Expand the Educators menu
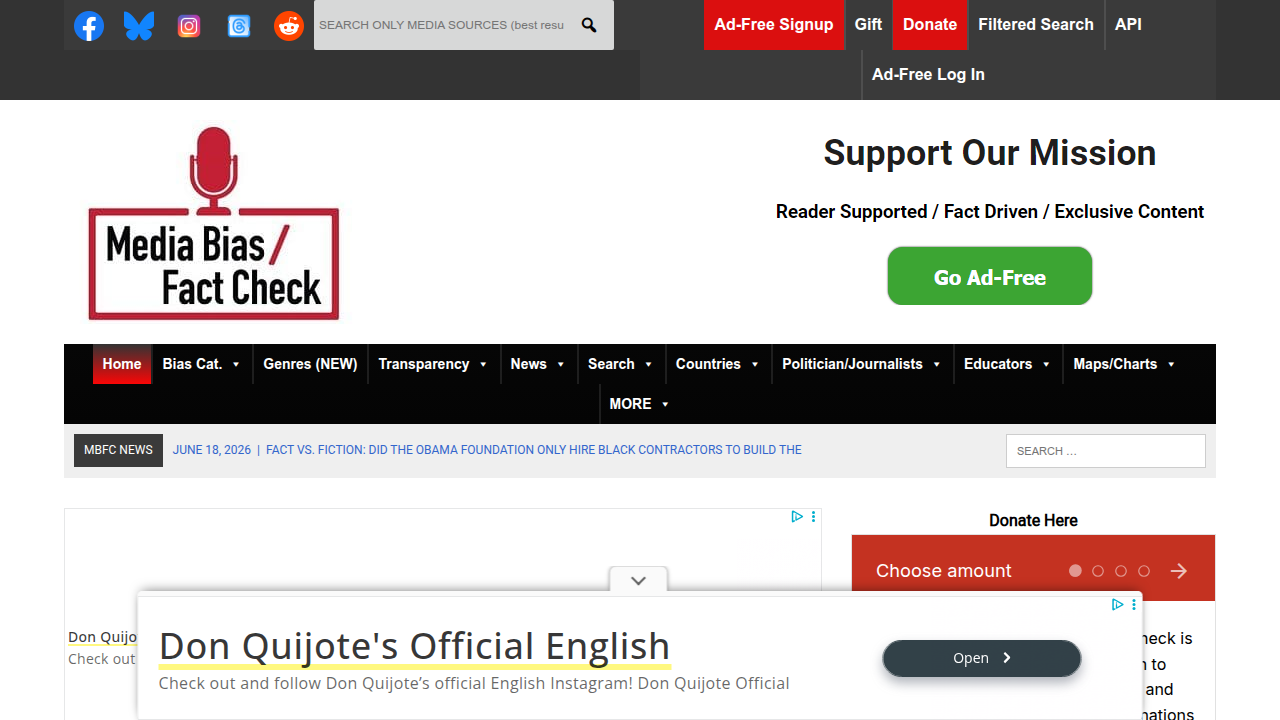 tap(1008, 364)
